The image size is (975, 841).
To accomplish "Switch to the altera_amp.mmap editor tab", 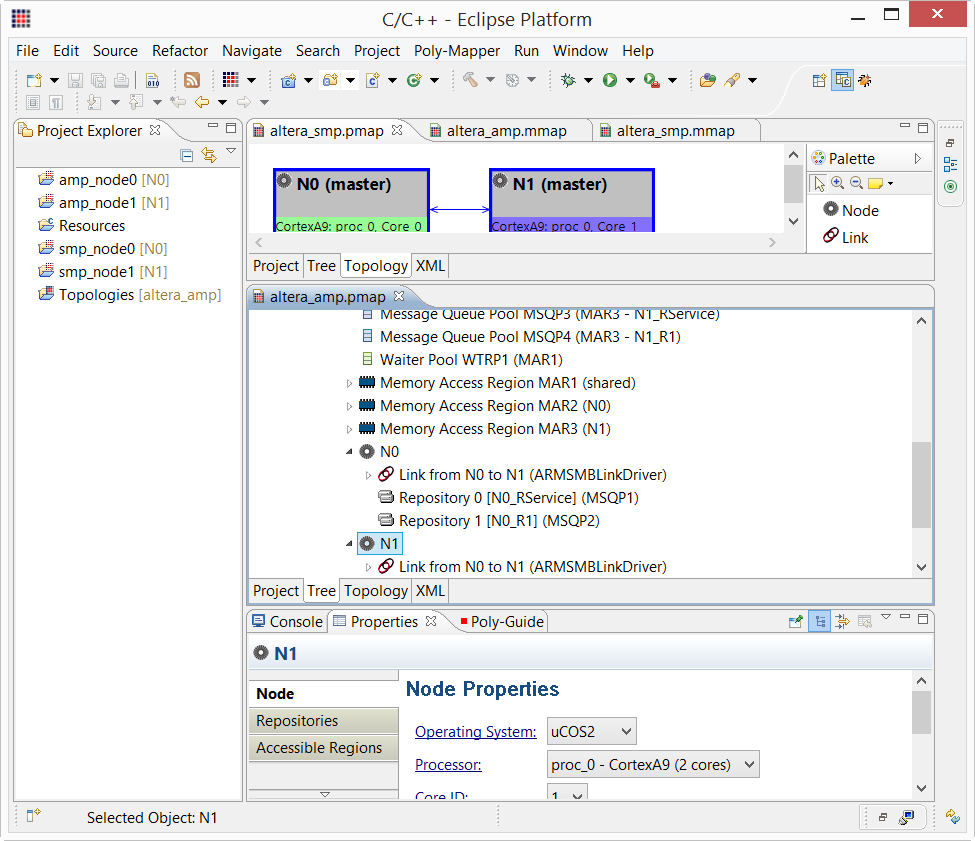I will (x=506, y=131).
